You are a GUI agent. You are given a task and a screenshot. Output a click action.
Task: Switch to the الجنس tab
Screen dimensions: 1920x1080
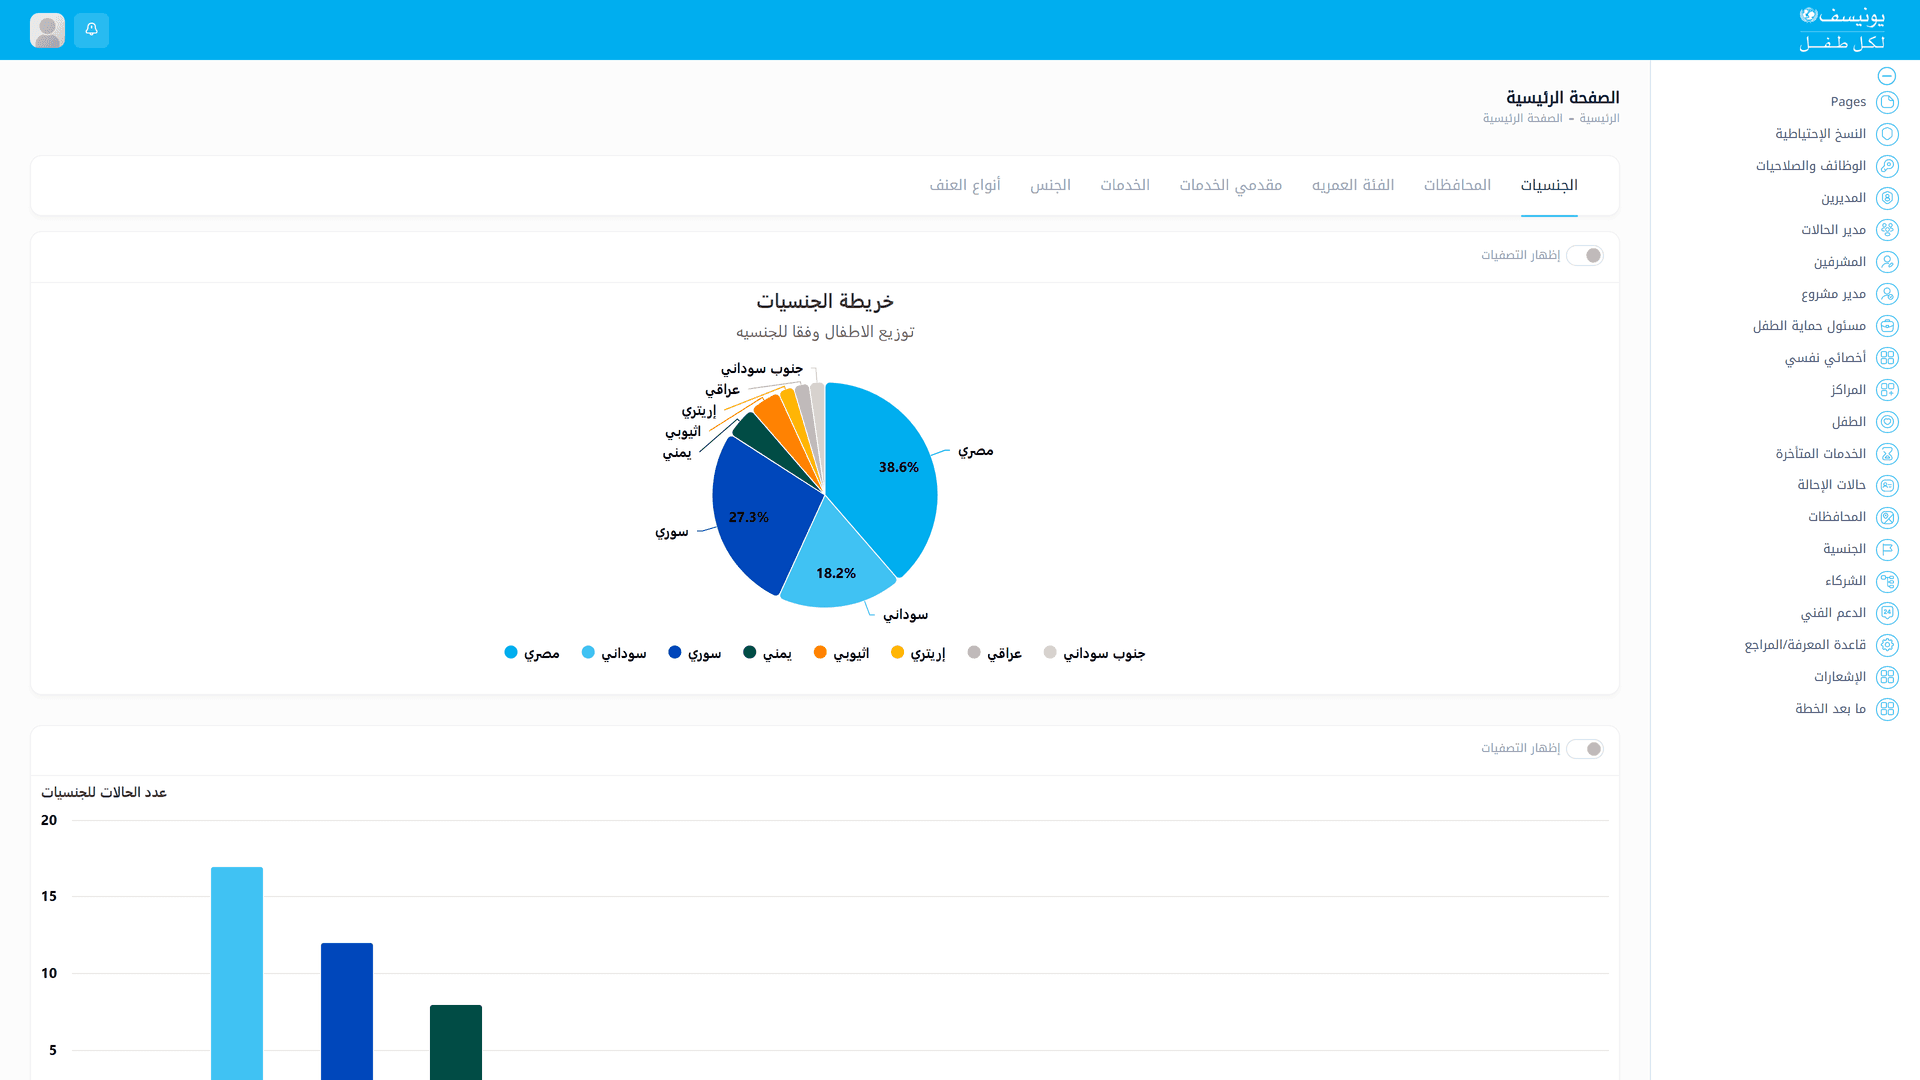pos(1051,186)
